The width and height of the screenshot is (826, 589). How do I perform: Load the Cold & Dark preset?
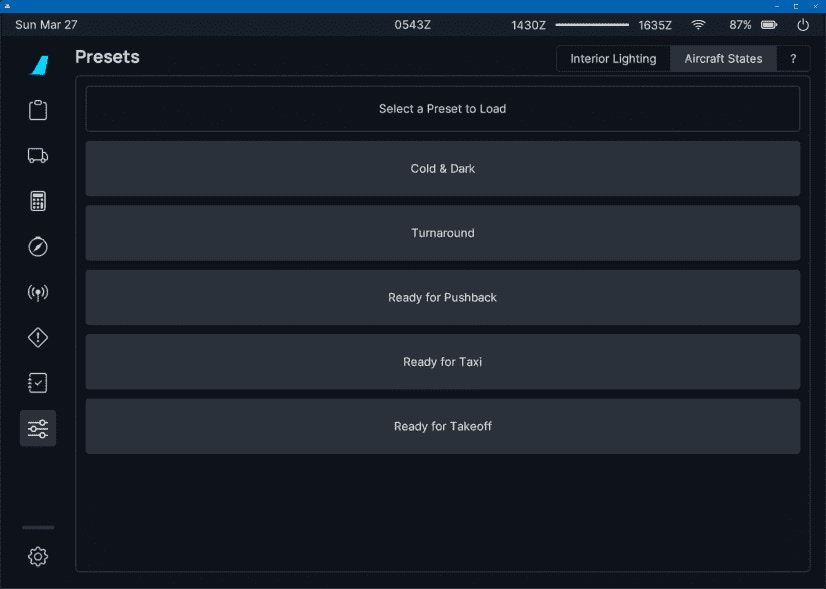[x=442, y=169]
